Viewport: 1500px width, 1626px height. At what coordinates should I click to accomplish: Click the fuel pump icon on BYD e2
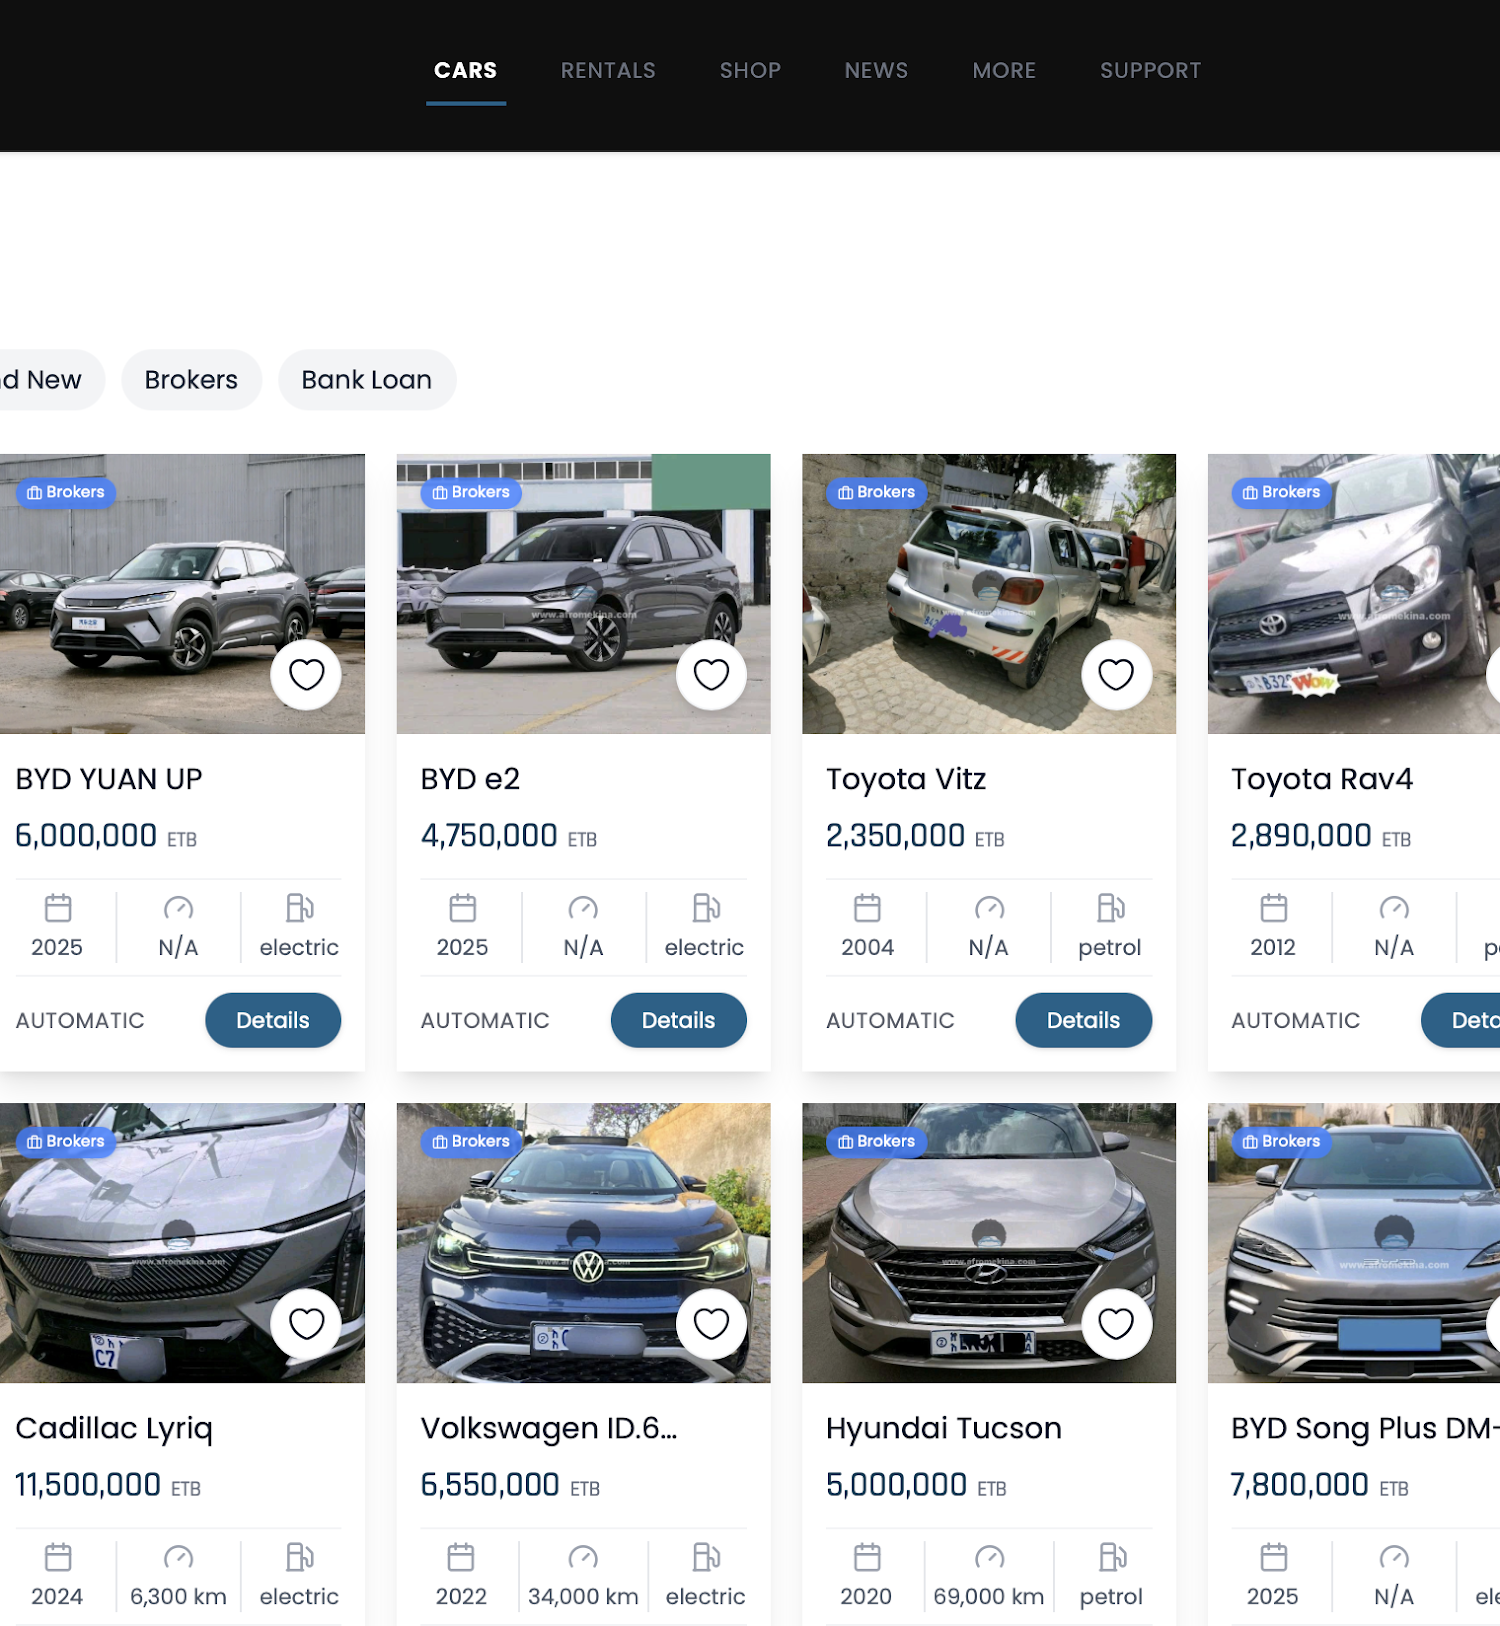705,908
